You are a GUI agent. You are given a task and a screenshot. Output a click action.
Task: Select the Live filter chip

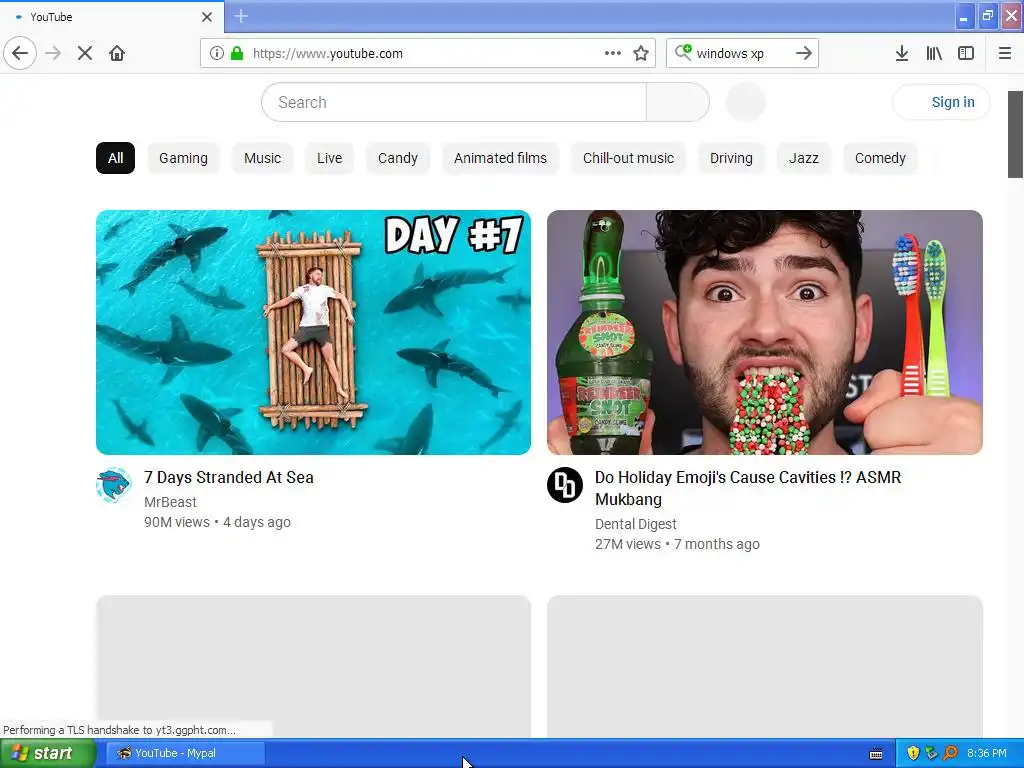pos(329,158)
